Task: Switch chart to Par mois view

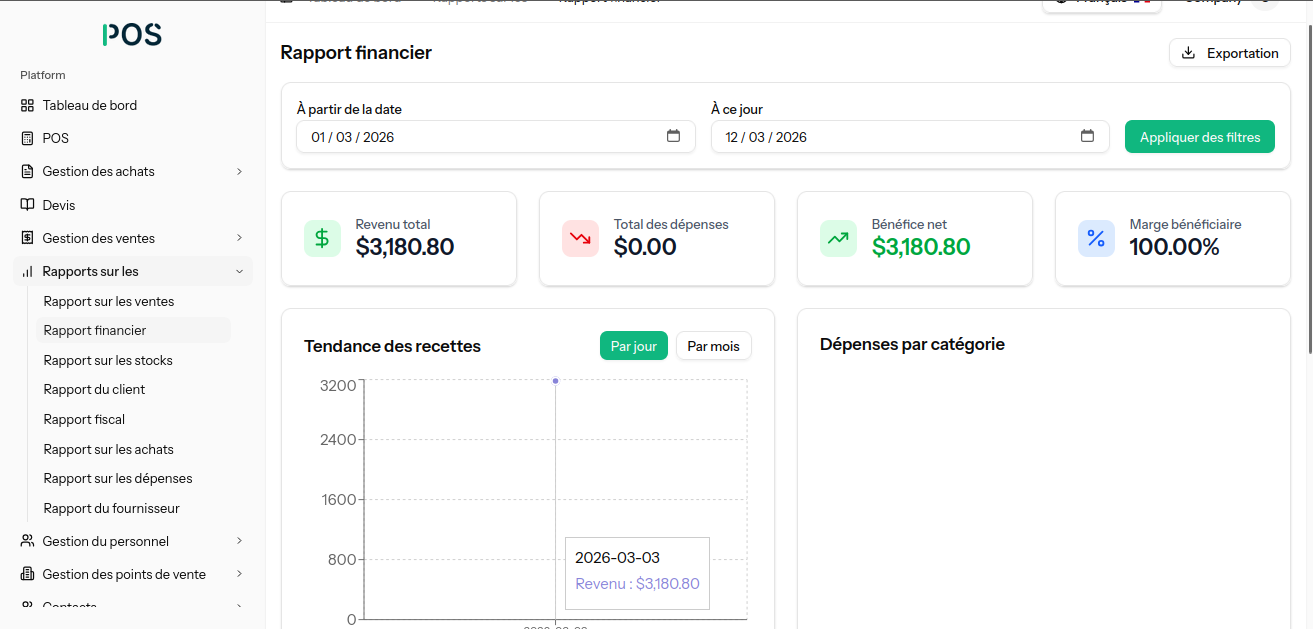Action: [x=713, y=346]
